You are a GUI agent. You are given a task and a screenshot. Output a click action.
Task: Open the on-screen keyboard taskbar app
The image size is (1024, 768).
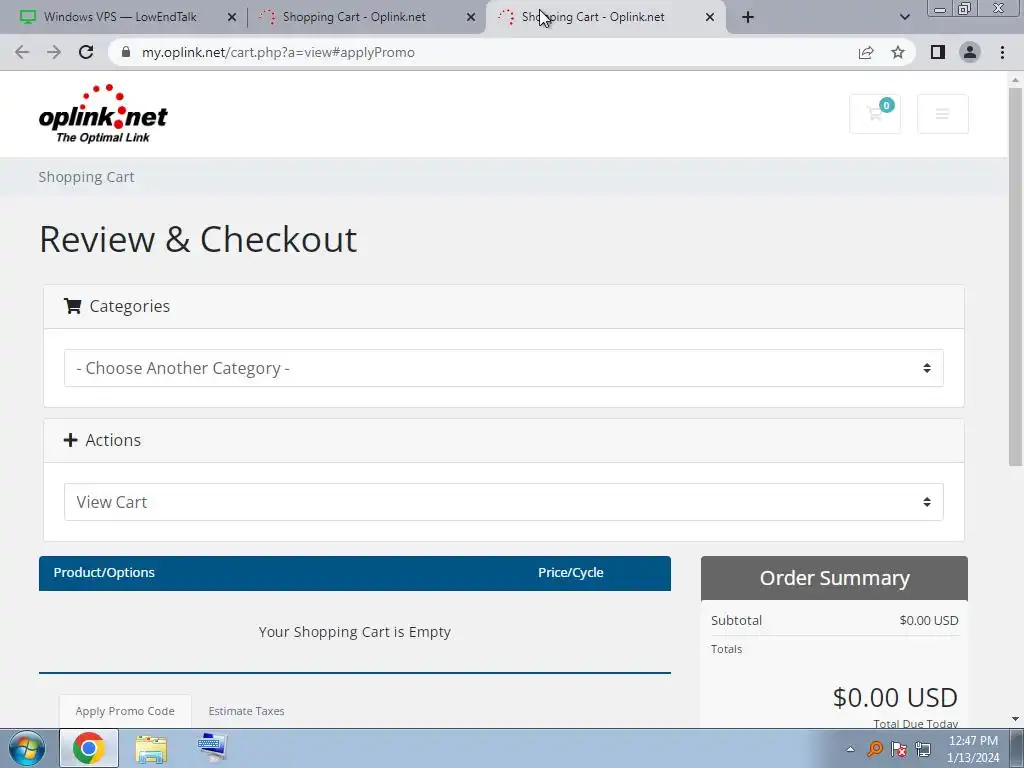212,748
